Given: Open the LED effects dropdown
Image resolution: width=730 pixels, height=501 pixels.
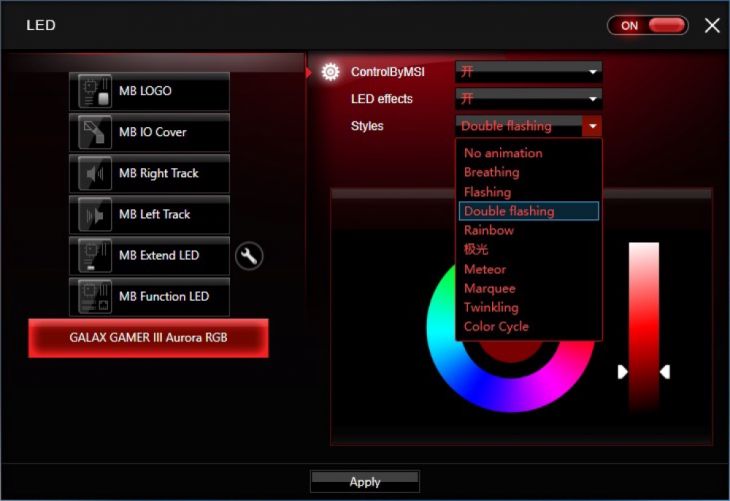Looking at the screenshot, I should point(528,99).
